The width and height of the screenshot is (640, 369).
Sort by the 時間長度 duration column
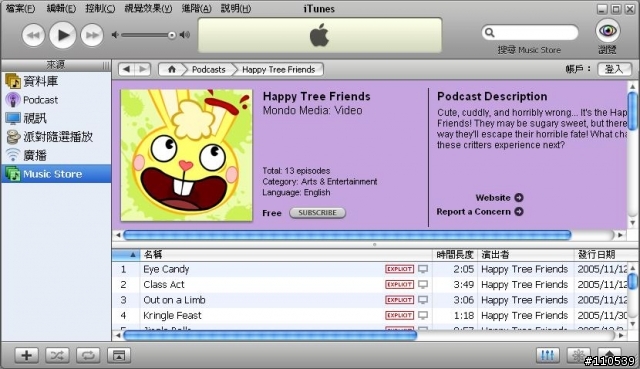click(455, 255)
